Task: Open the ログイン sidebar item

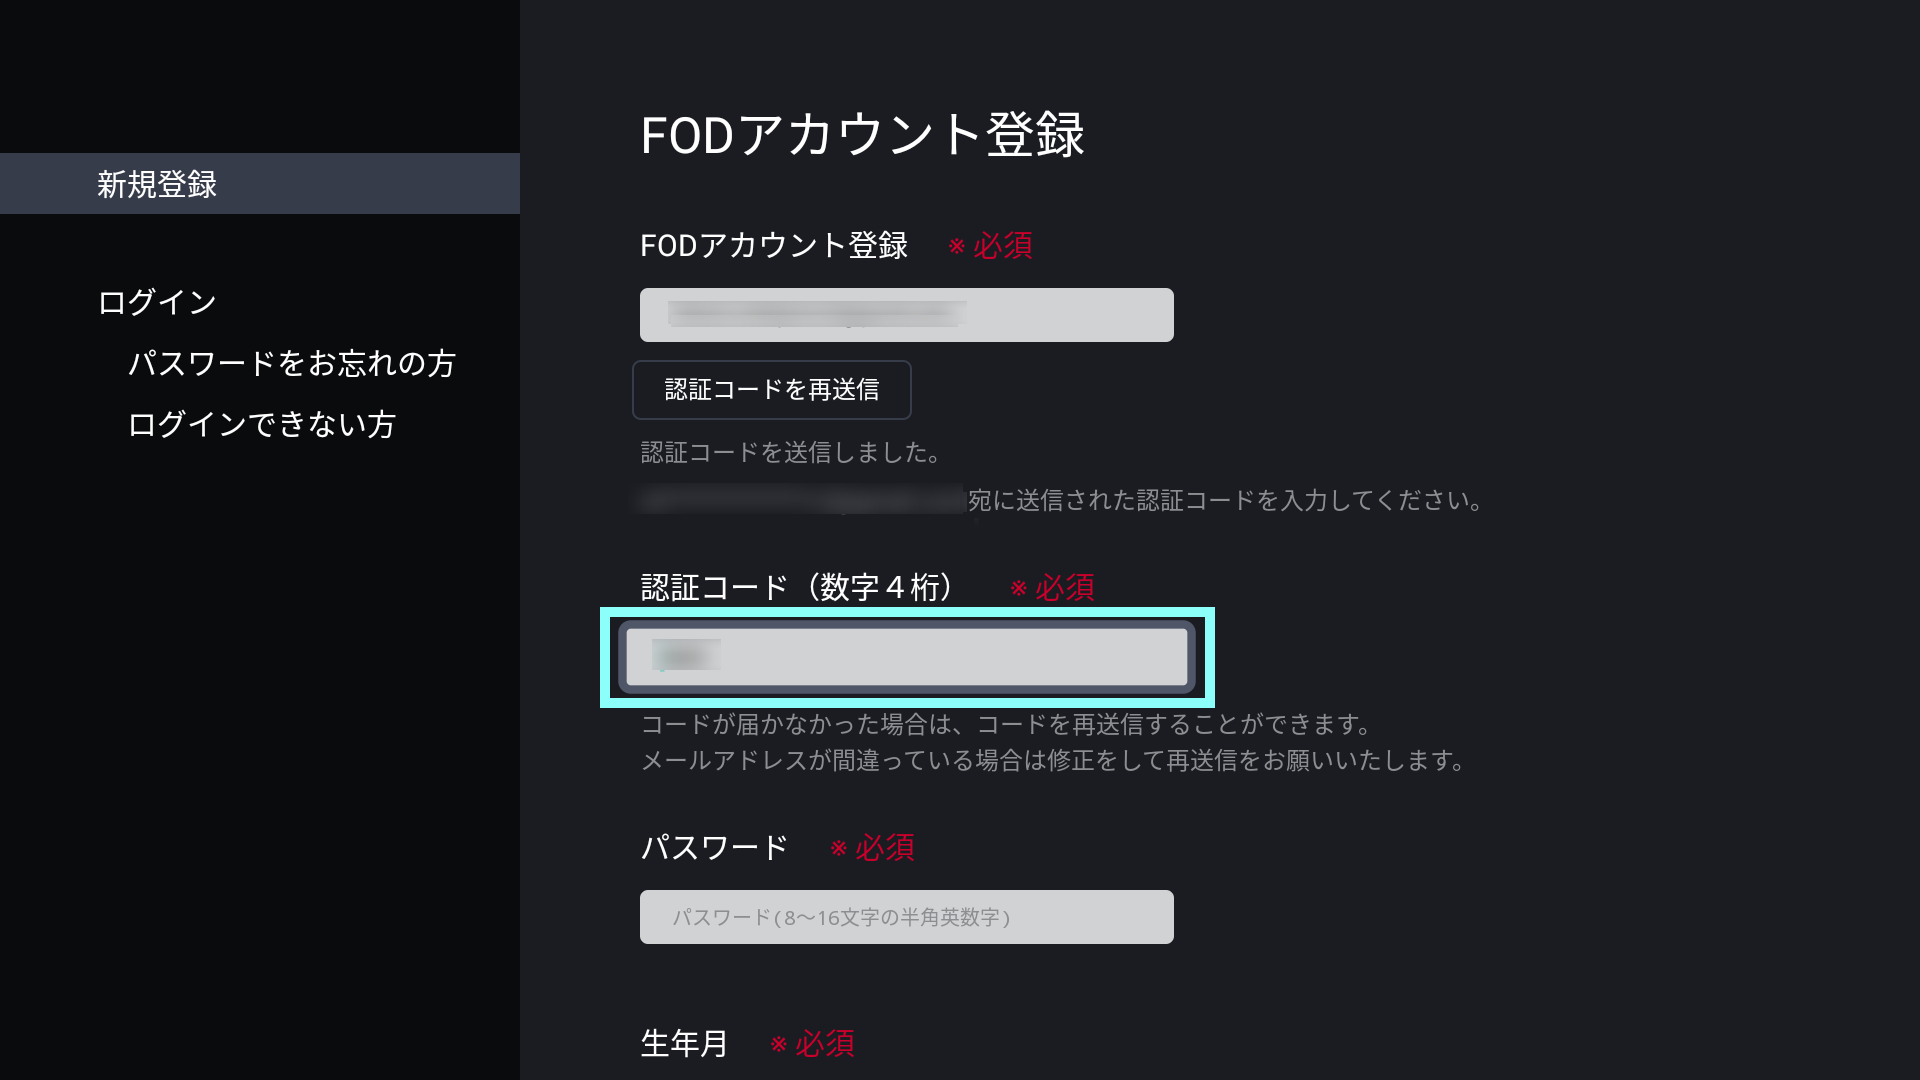Action: pos(157,302)
